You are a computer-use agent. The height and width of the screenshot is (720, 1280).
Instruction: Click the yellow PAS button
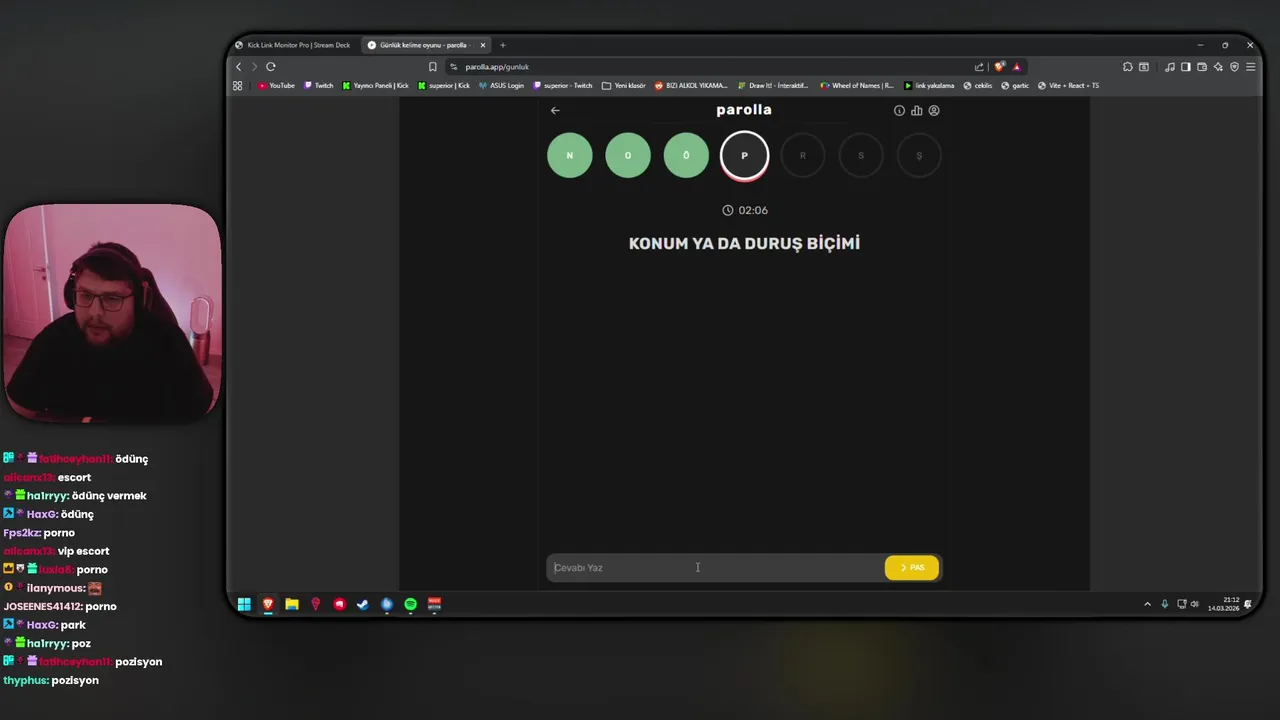click(912, 568)
